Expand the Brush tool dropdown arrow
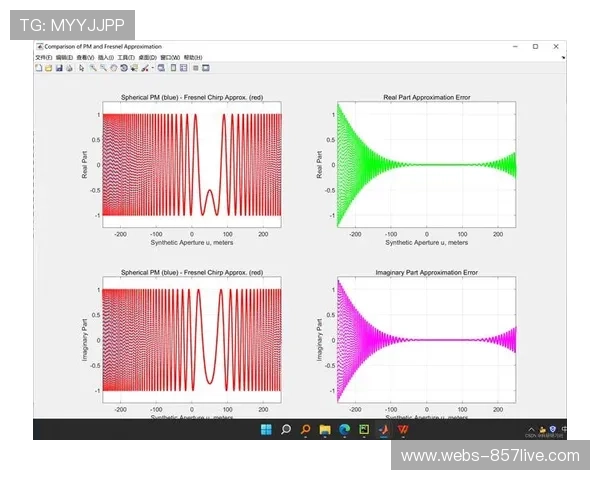This screenshot has height=480, width=600. pos(153,67)
